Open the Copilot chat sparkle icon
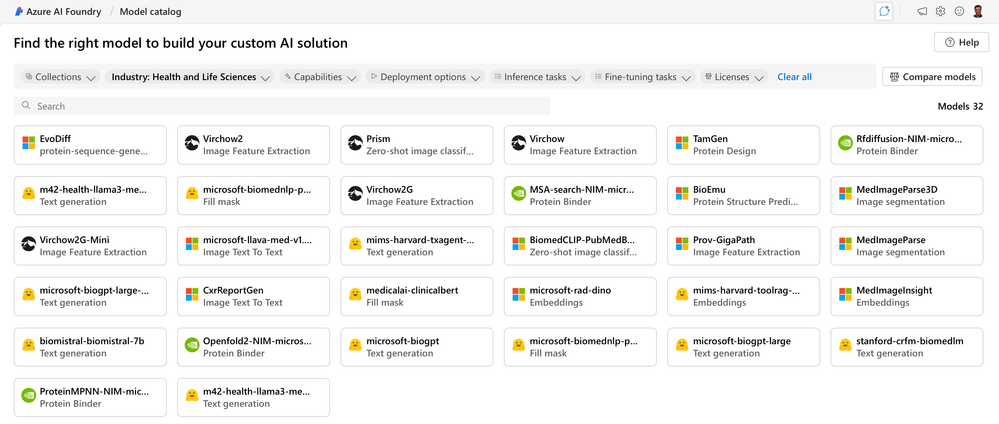The image size is (999, 424). pos(883,11)
